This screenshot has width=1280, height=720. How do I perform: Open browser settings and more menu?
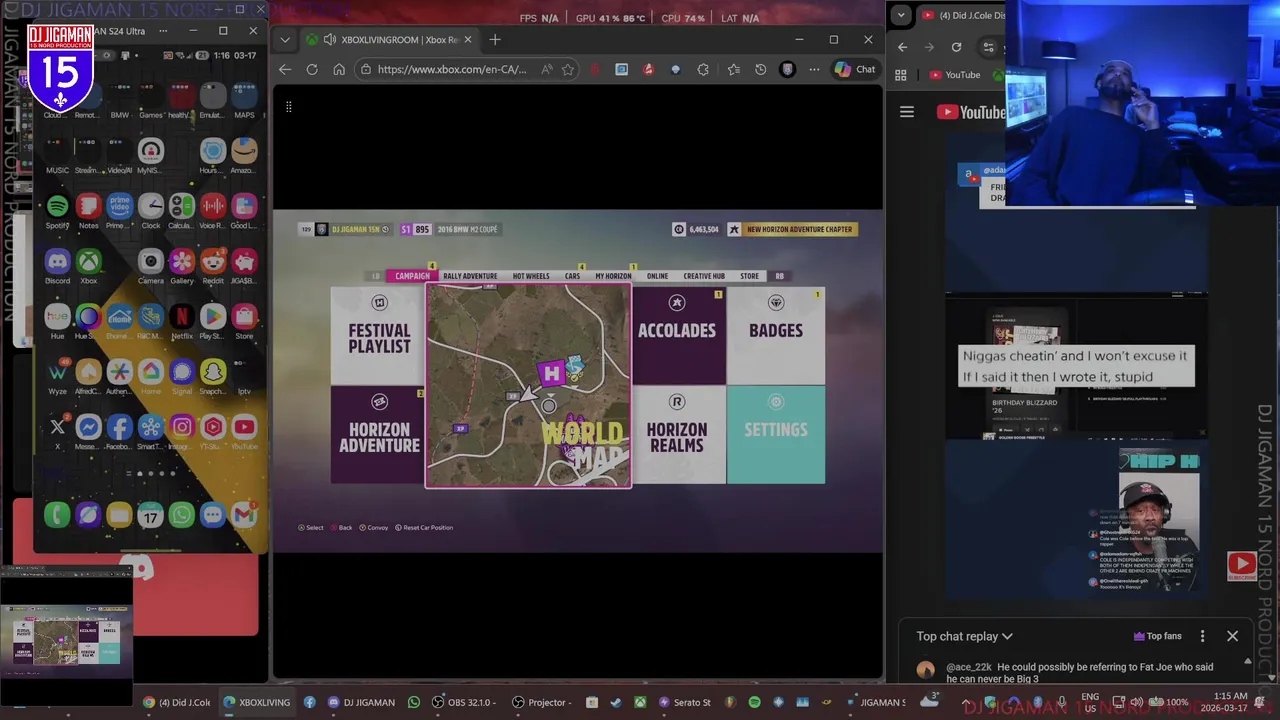(x=814, y=69)
